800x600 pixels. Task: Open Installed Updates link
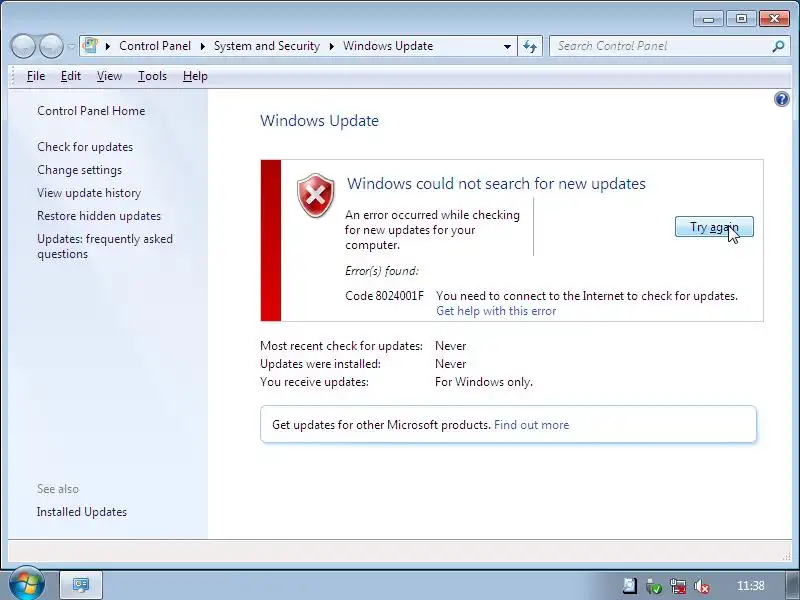tap(82, 512)
